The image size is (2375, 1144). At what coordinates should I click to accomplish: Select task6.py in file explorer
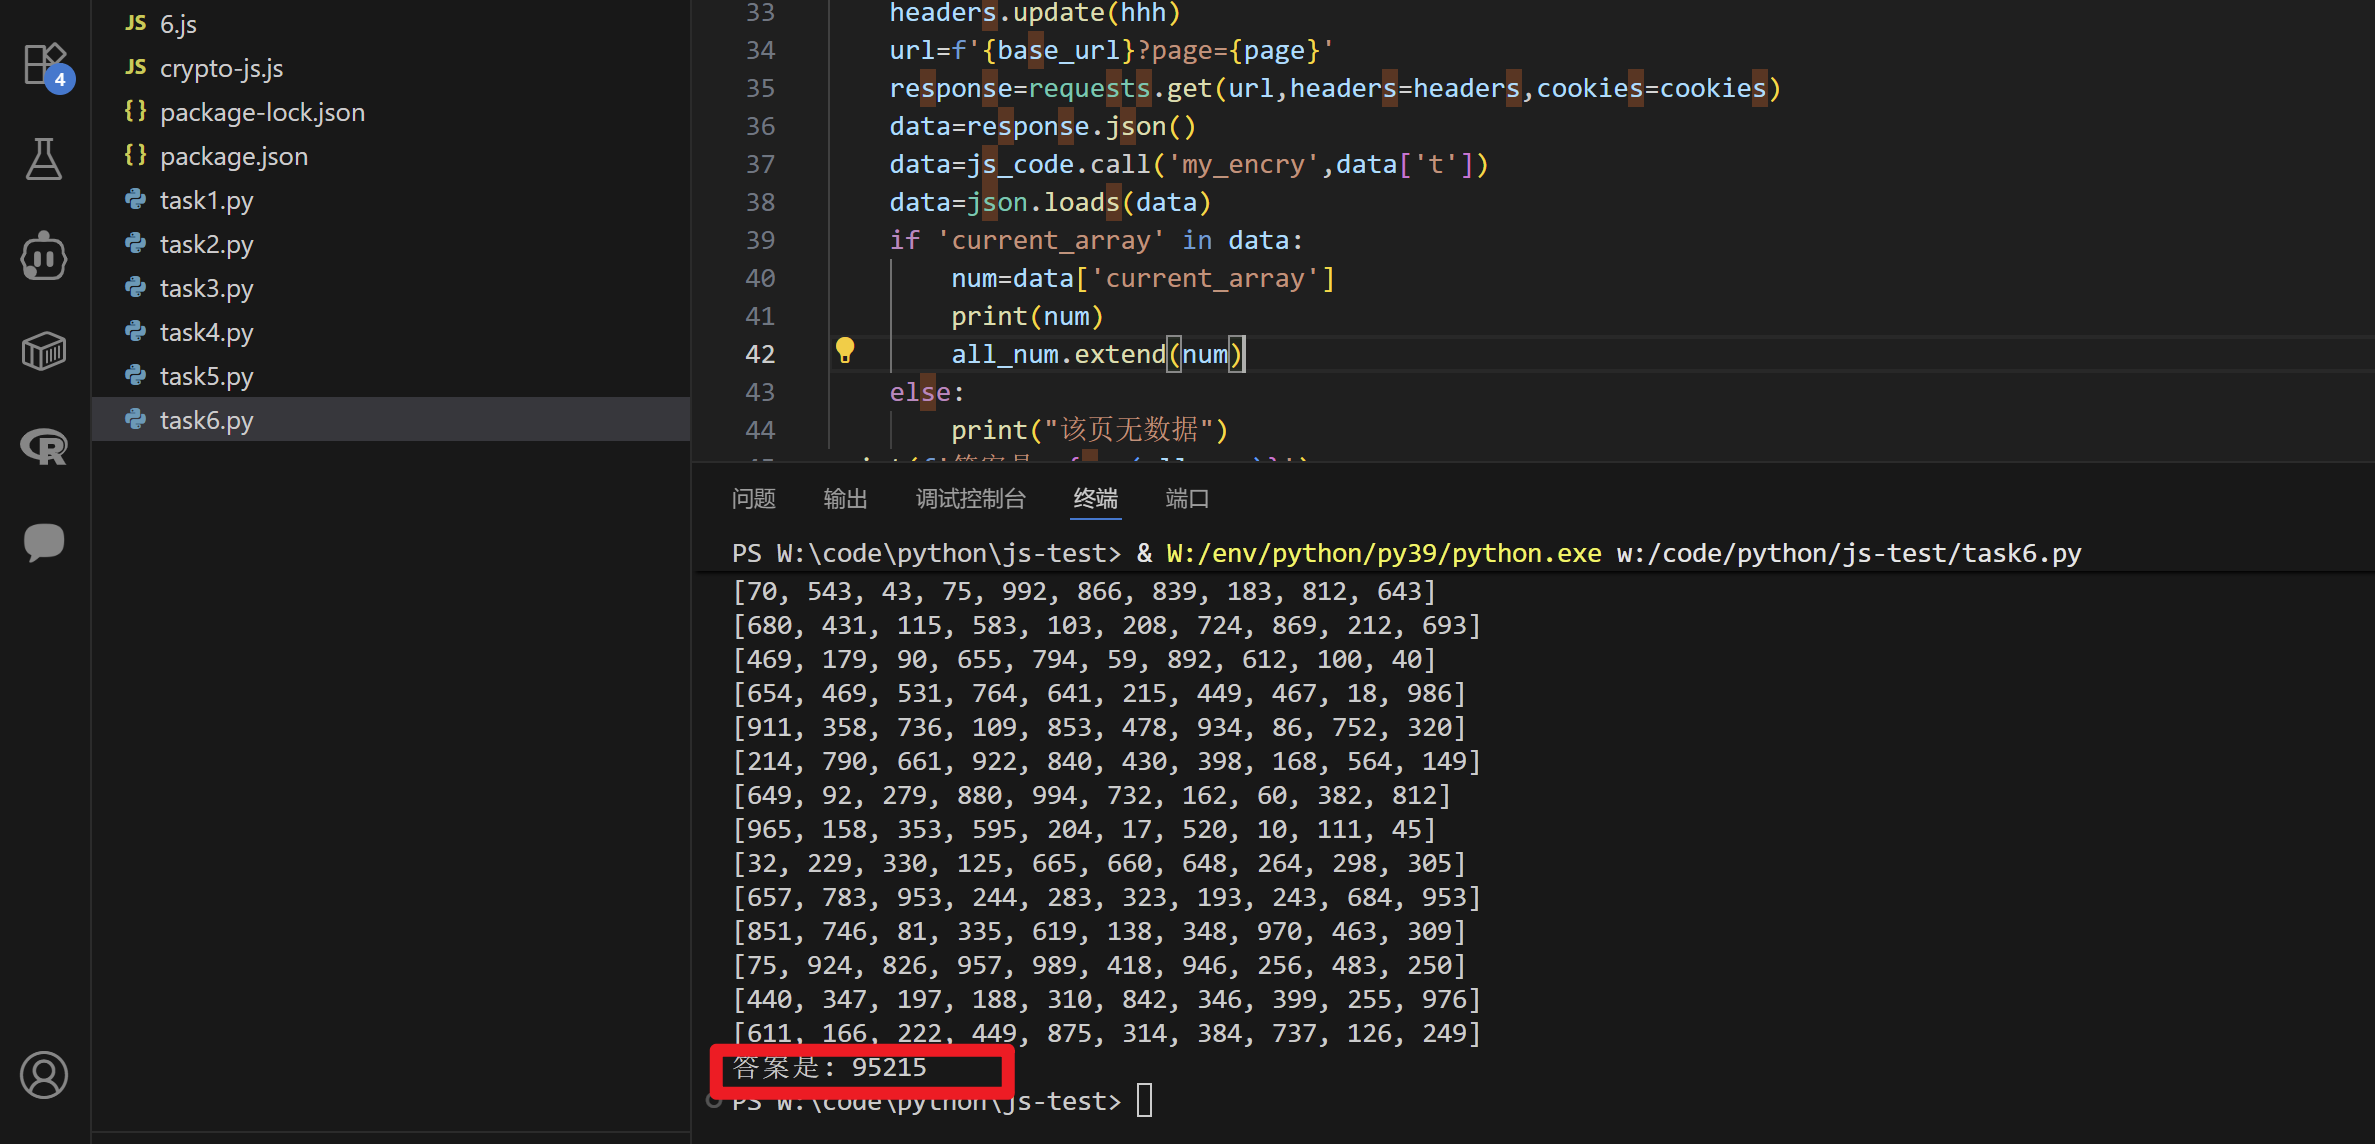click(x=206, y=420)
